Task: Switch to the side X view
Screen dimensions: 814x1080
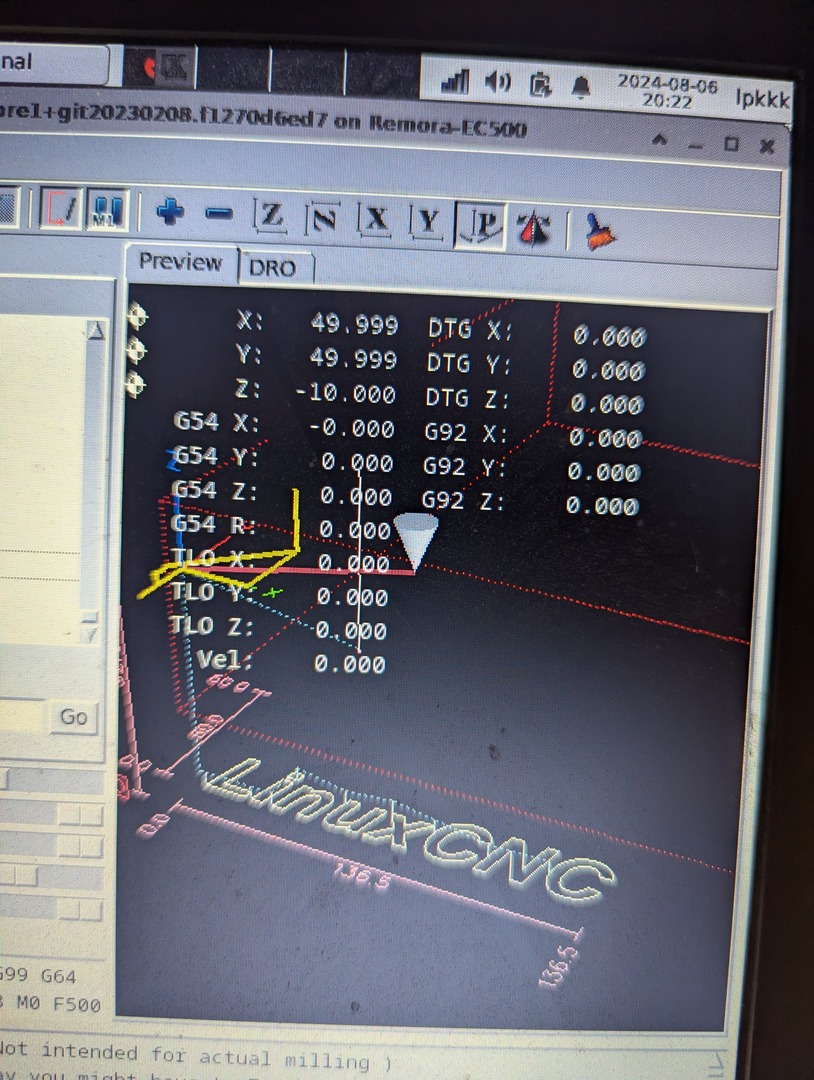Action: tap(375, 220)
